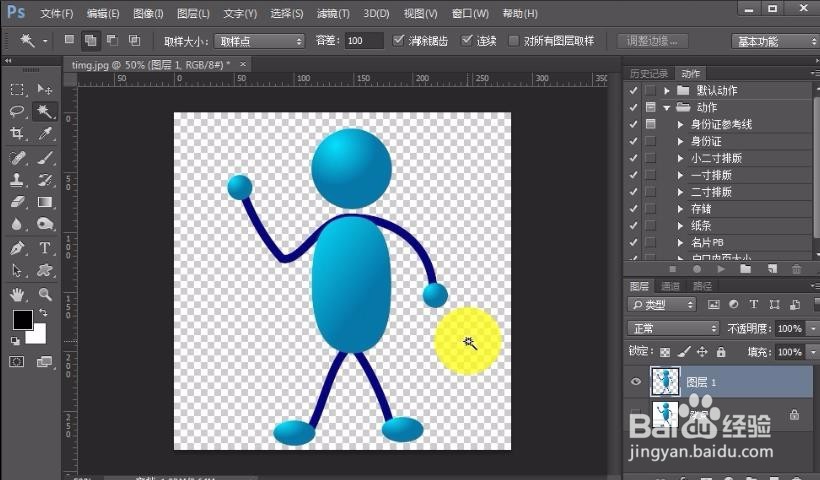The width and height of the screenshot is (820, 480).
Task: Open the 滤镜(T) menu
Action: tap(333, 14)
